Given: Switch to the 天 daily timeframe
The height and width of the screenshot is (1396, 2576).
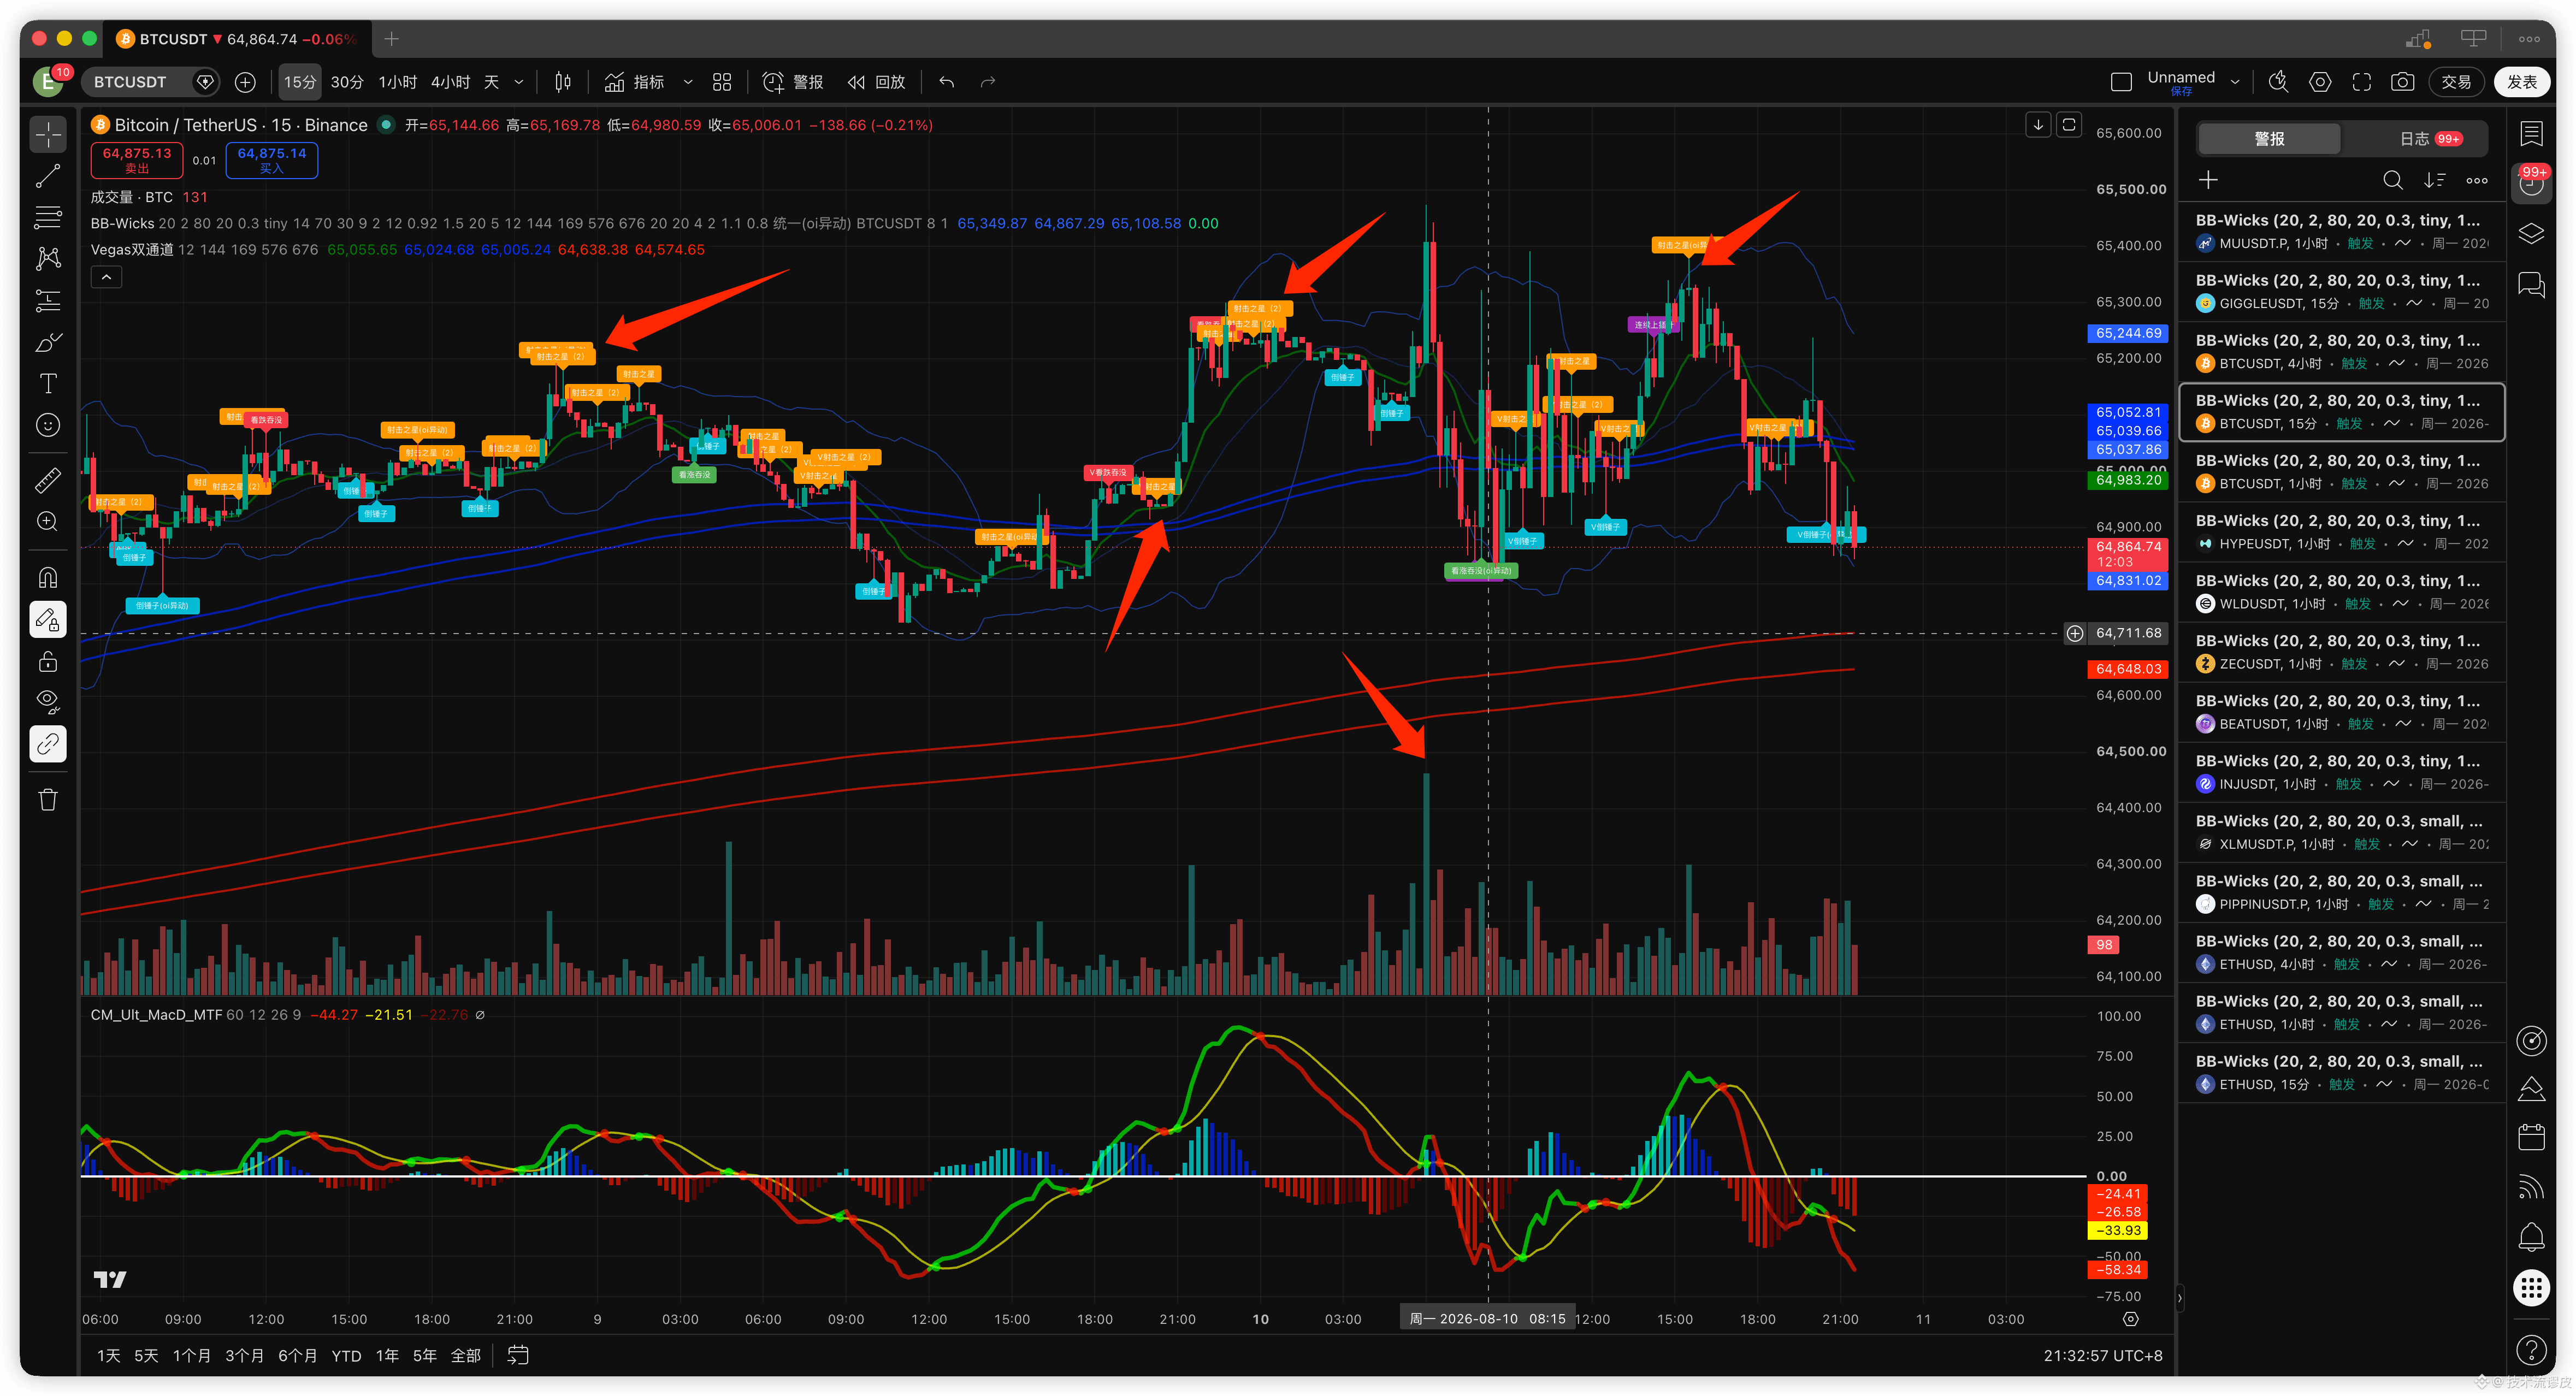Looking at the screenshot, I should click(491, 82).
